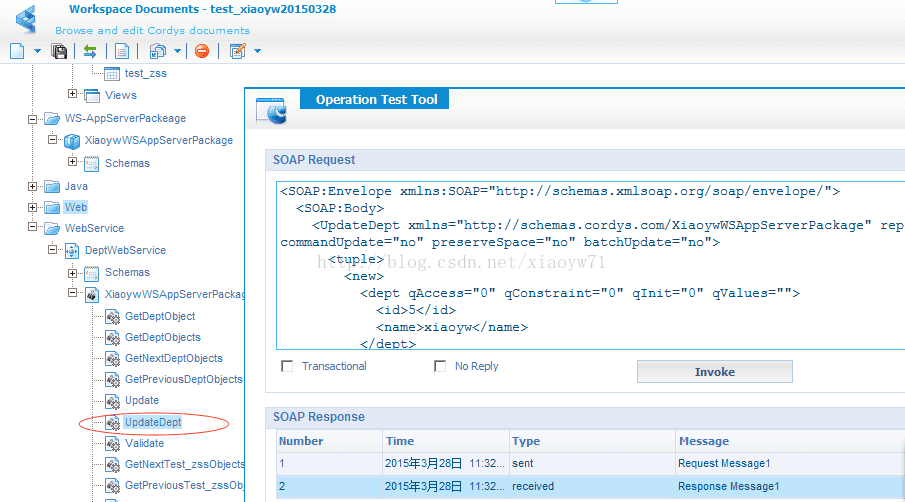Click the green-blue synchronize arrows icon
The width and height of the screenshot is (905, 502).
90,51
